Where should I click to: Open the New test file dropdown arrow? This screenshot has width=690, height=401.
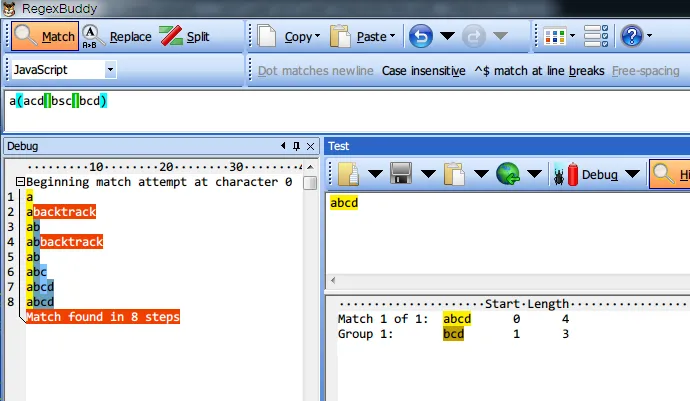click(x=375, y=174)
